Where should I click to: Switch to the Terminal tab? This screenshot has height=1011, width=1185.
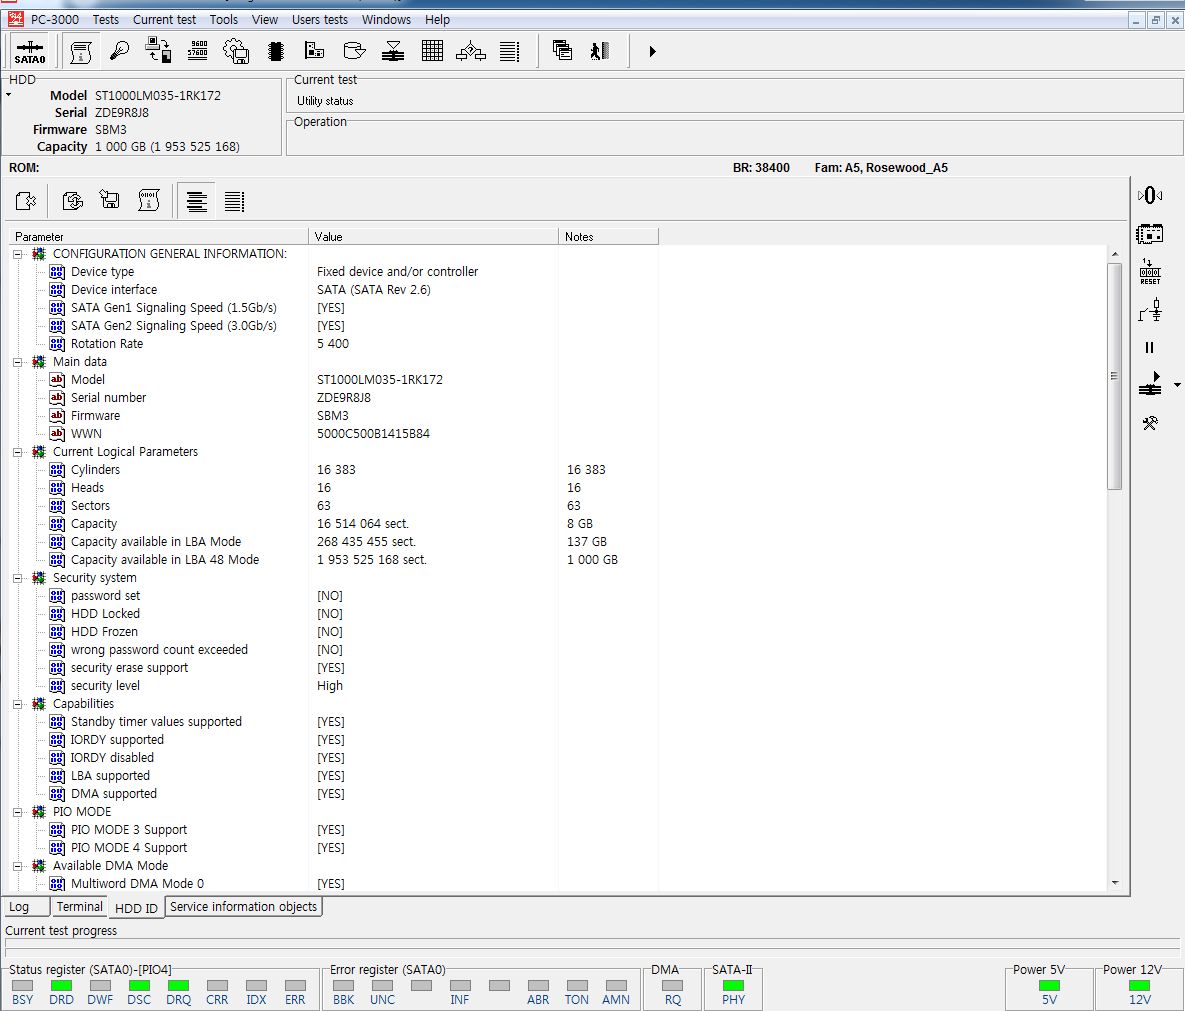[x=79, y=907]
